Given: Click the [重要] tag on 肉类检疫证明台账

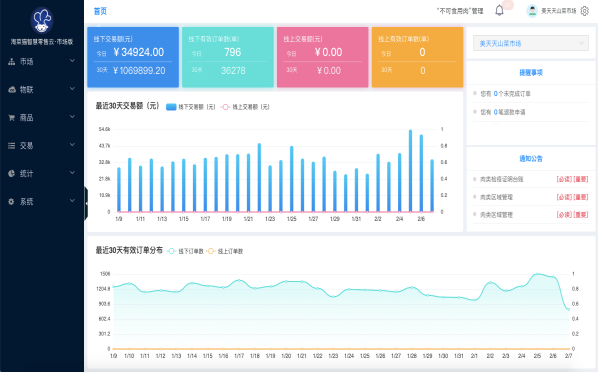Looking at the screenshot, I should tap(581, 179).
